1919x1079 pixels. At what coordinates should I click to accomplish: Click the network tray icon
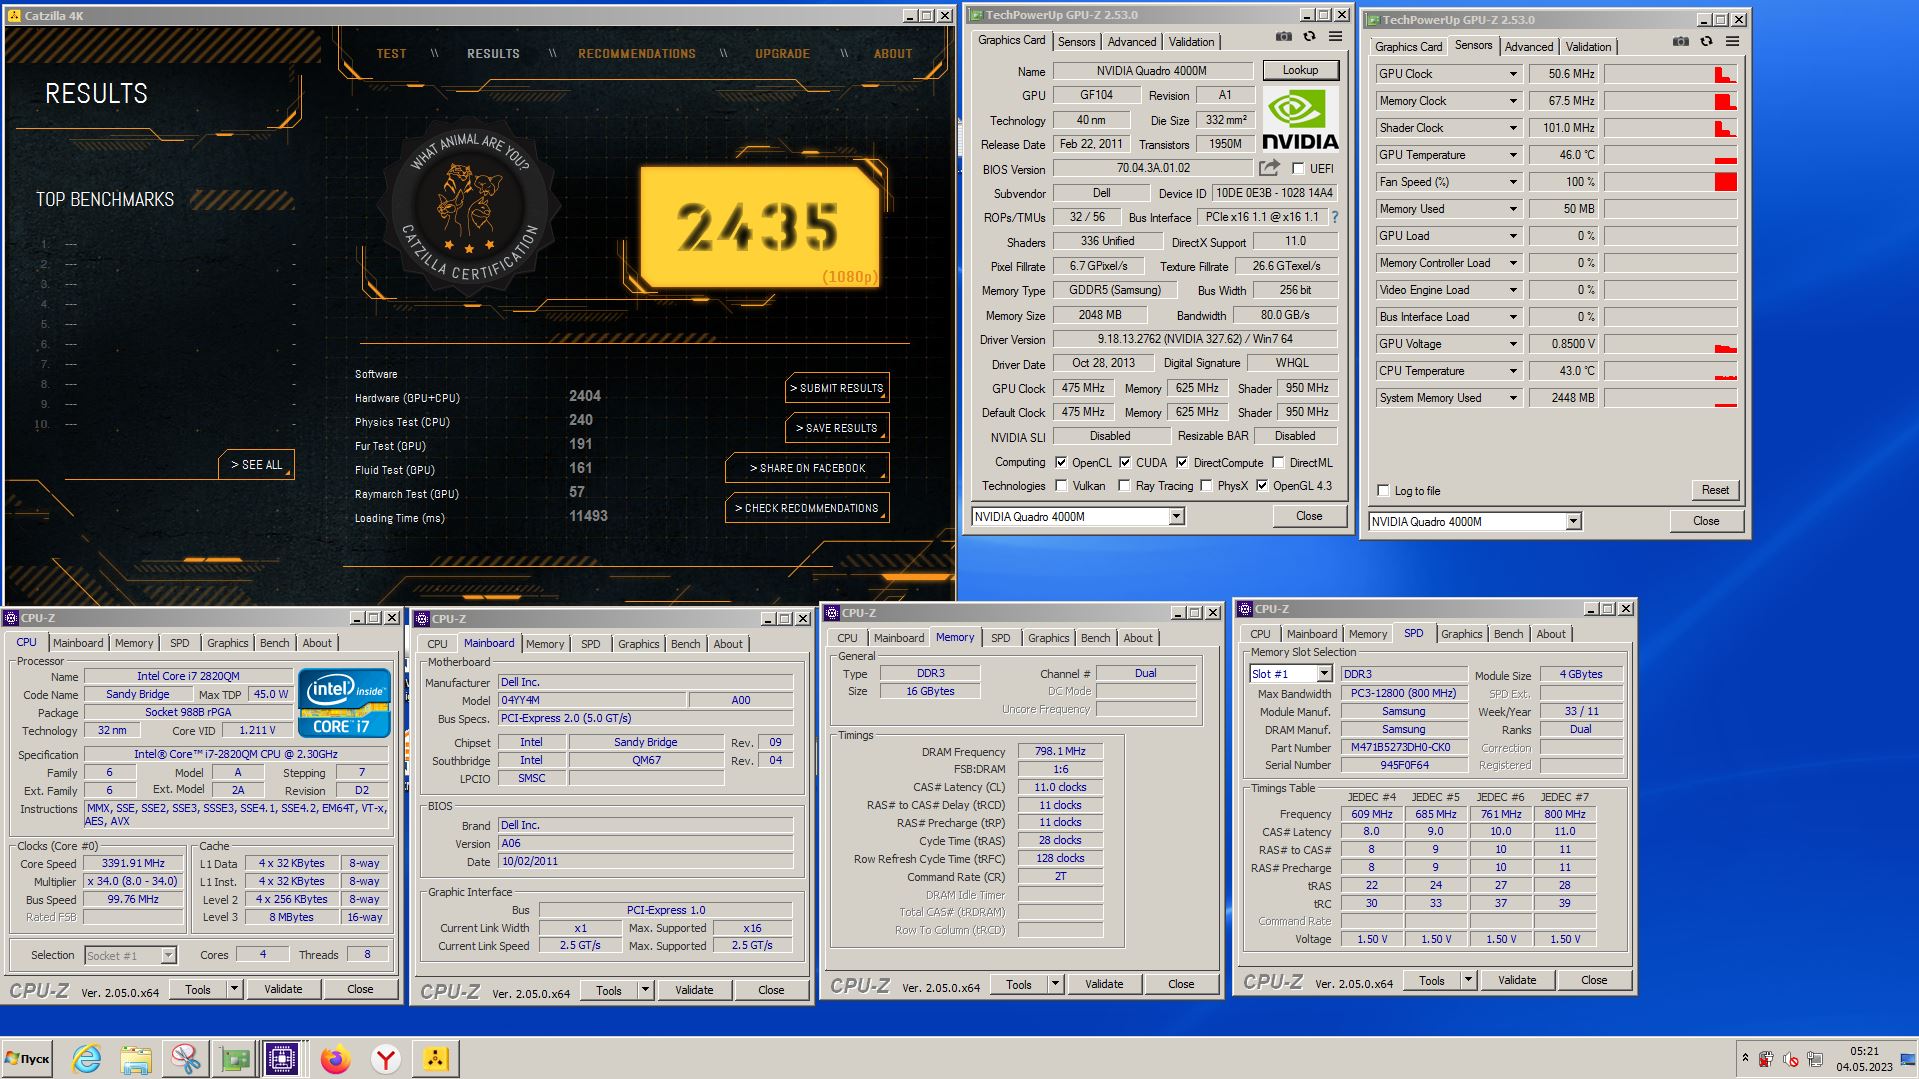click(1815, 1059)
